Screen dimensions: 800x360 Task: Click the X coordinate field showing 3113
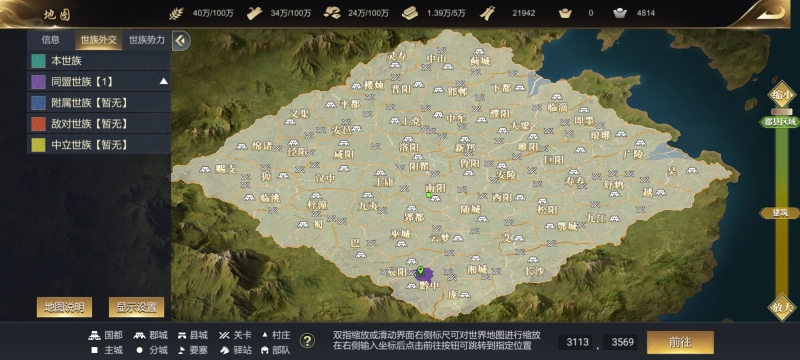[578, 342]
